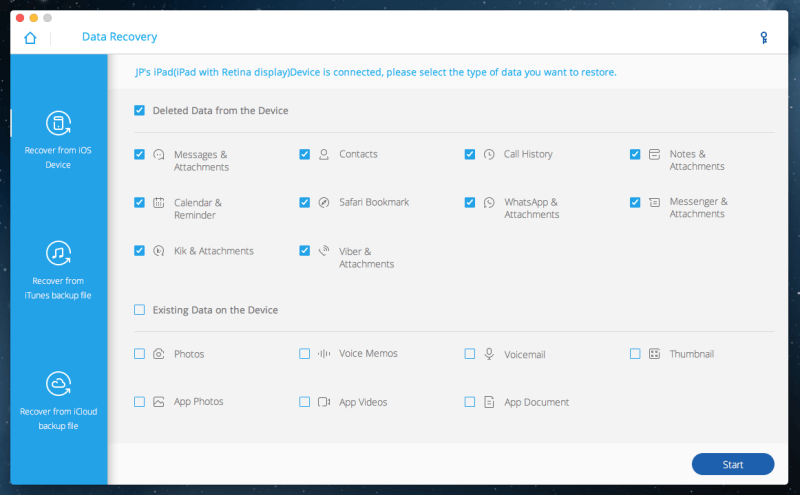Click the Data Recovery title link
Image resolution: width=800 pixels, height=495 pixels.
click(119, 37)
